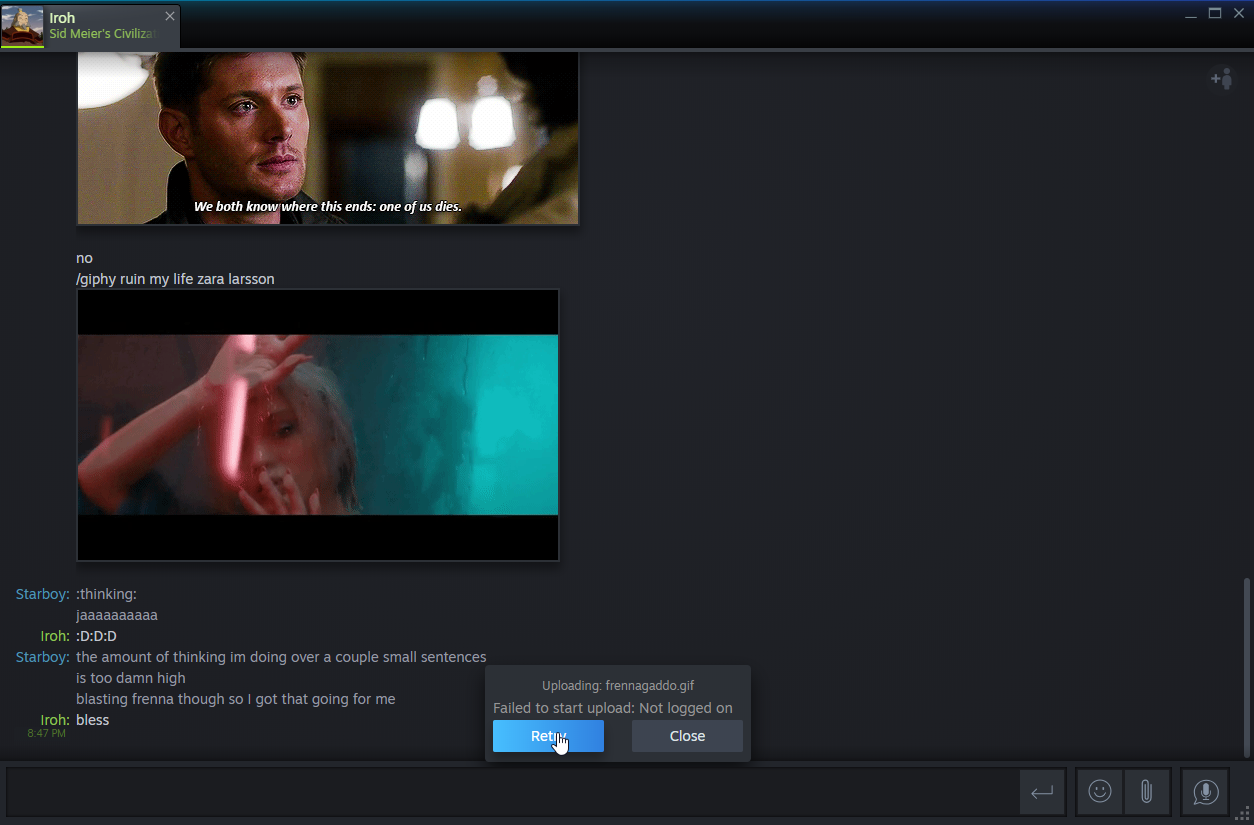Click the window resize grip in corner
The image size is (1254, 825).
(1244, 815)
